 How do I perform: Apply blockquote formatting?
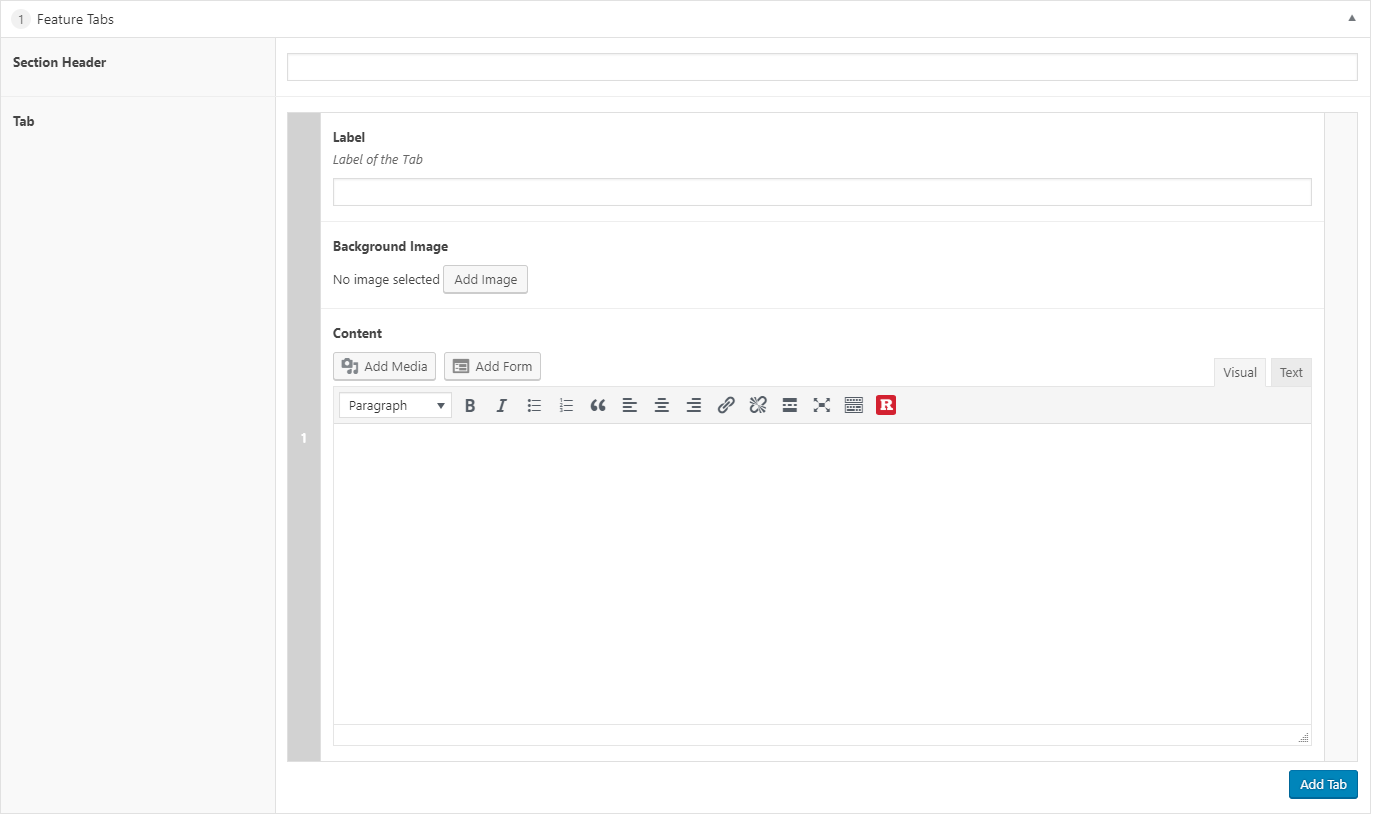[x=598, y=405]
